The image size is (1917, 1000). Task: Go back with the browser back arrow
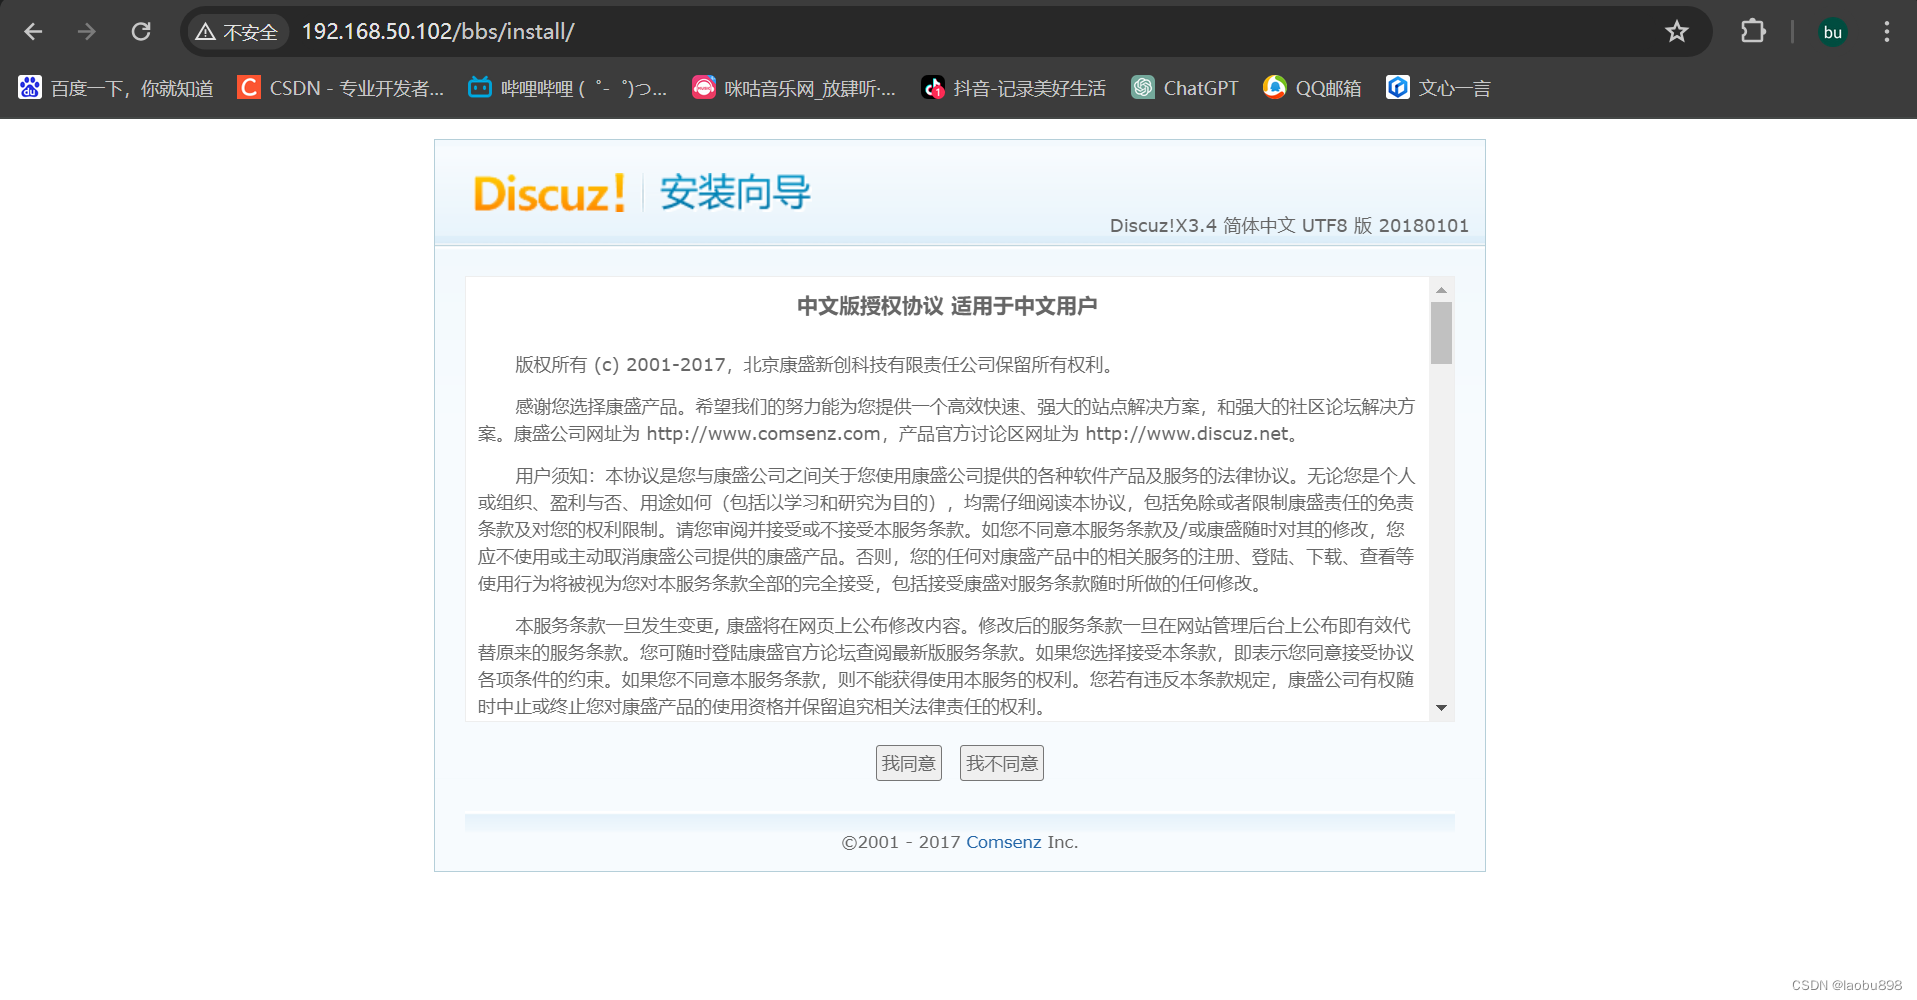(33, 32)
